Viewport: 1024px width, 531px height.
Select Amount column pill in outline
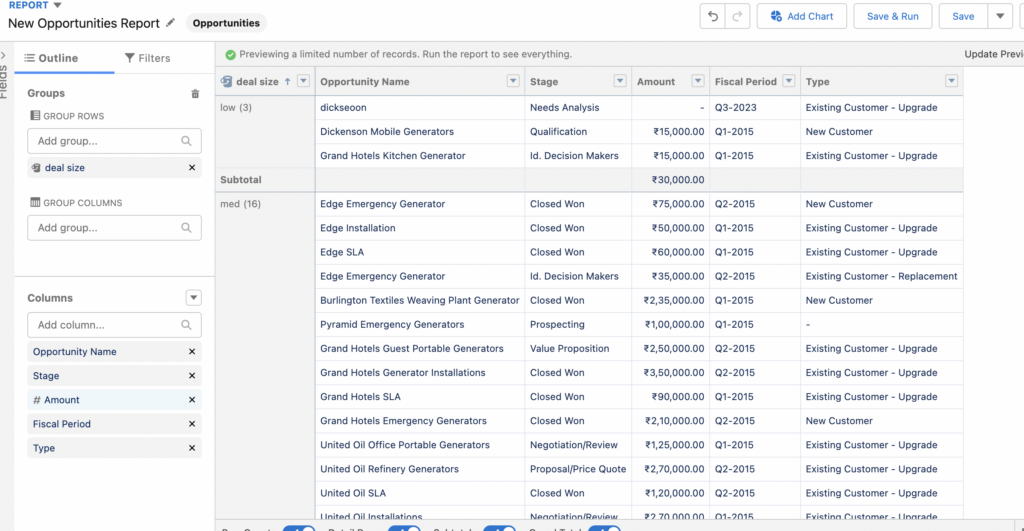point(114,400)
